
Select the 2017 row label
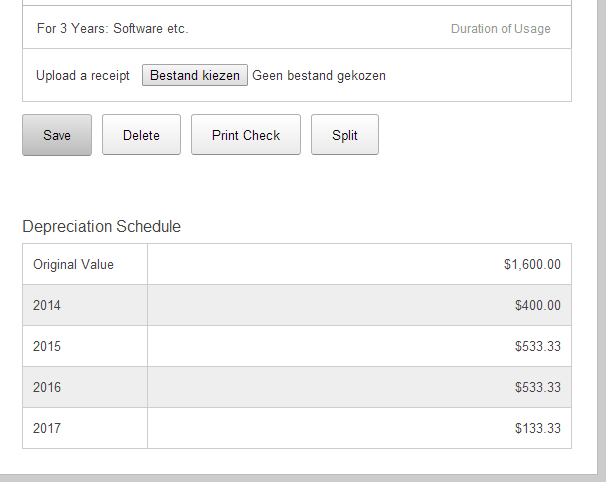click(x=46, y=428)
